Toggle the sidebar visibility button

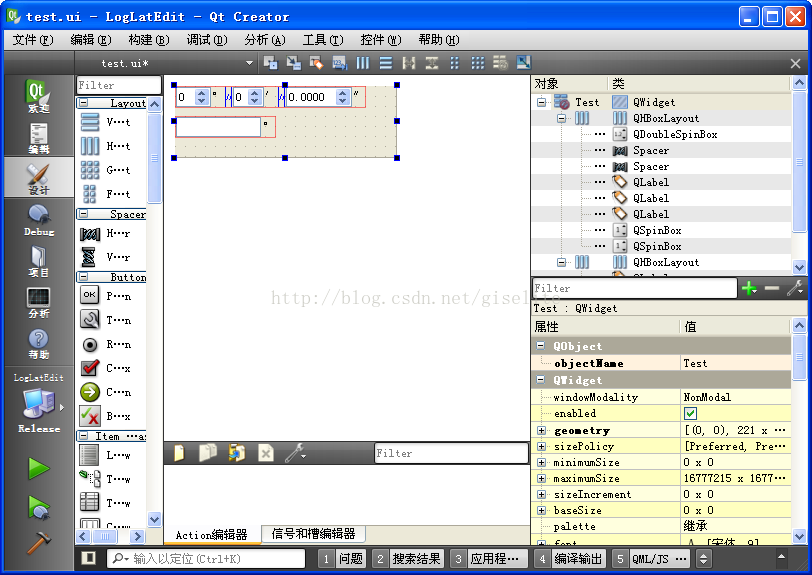coord(89,558)
